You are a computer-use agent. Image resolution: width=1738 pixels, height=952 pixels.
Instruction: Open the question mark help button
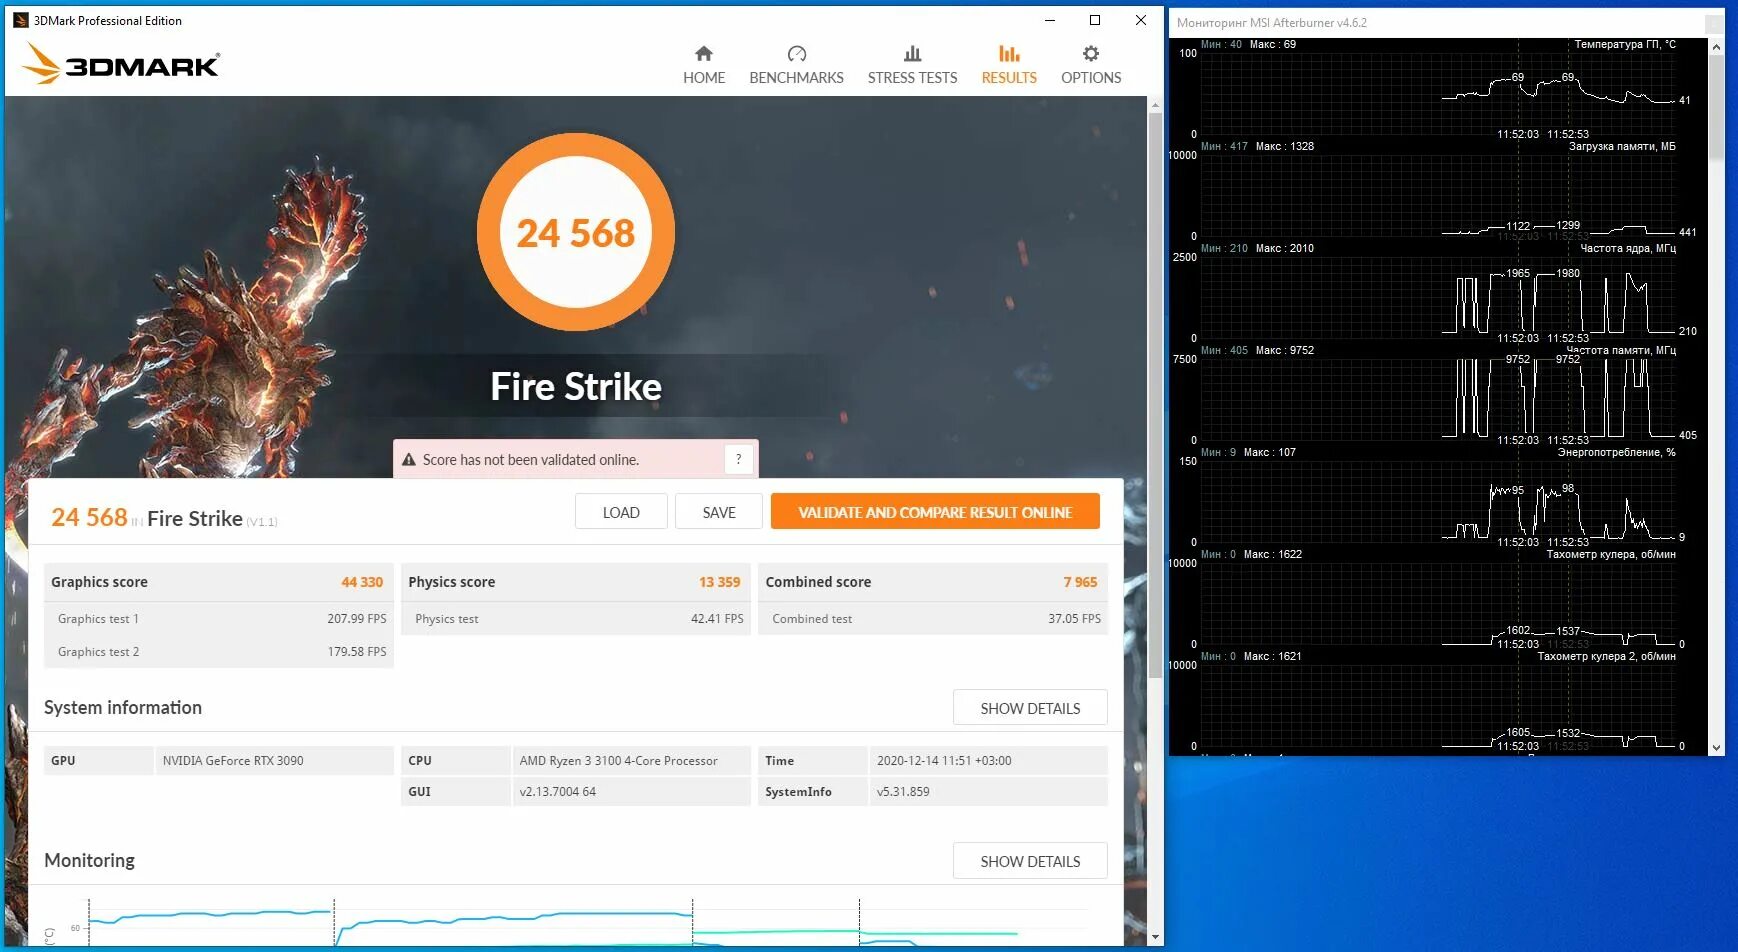pos(738,459)
